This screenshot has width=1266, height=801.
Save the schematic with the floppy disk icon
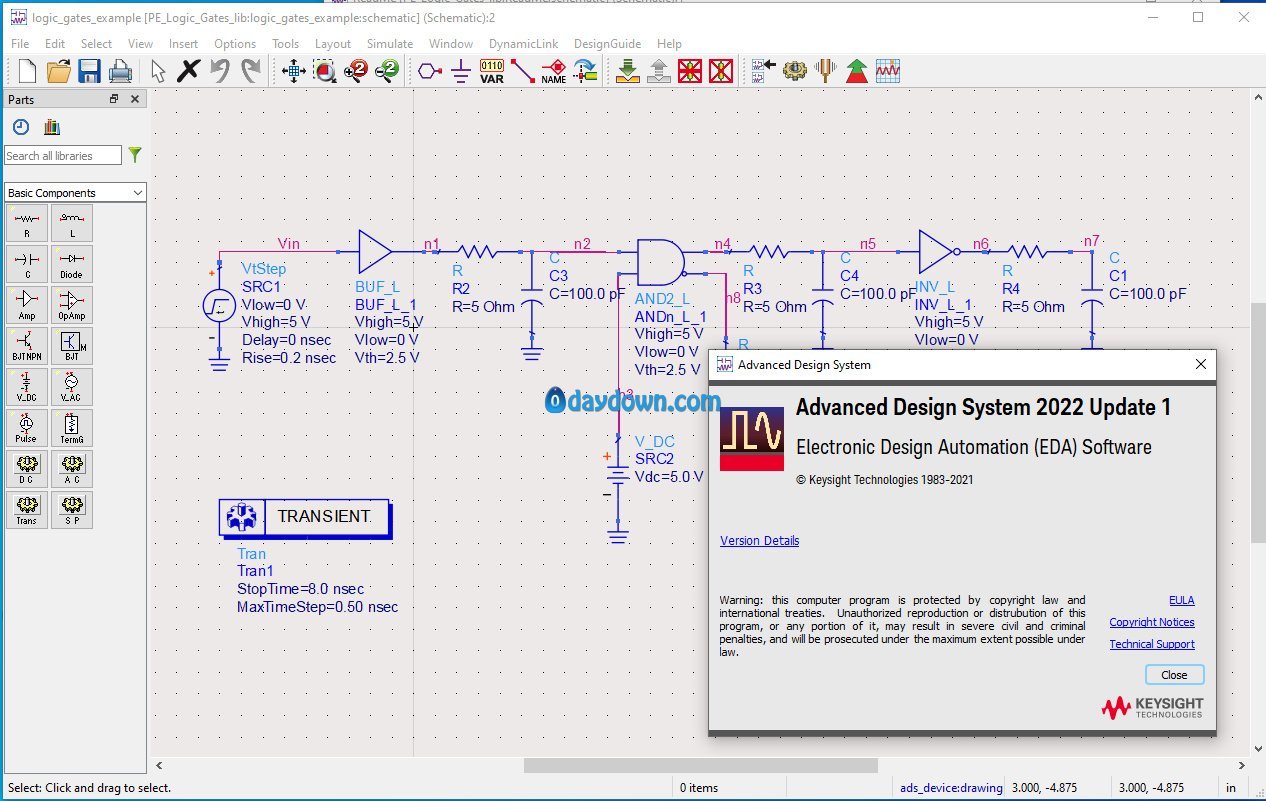89,71
